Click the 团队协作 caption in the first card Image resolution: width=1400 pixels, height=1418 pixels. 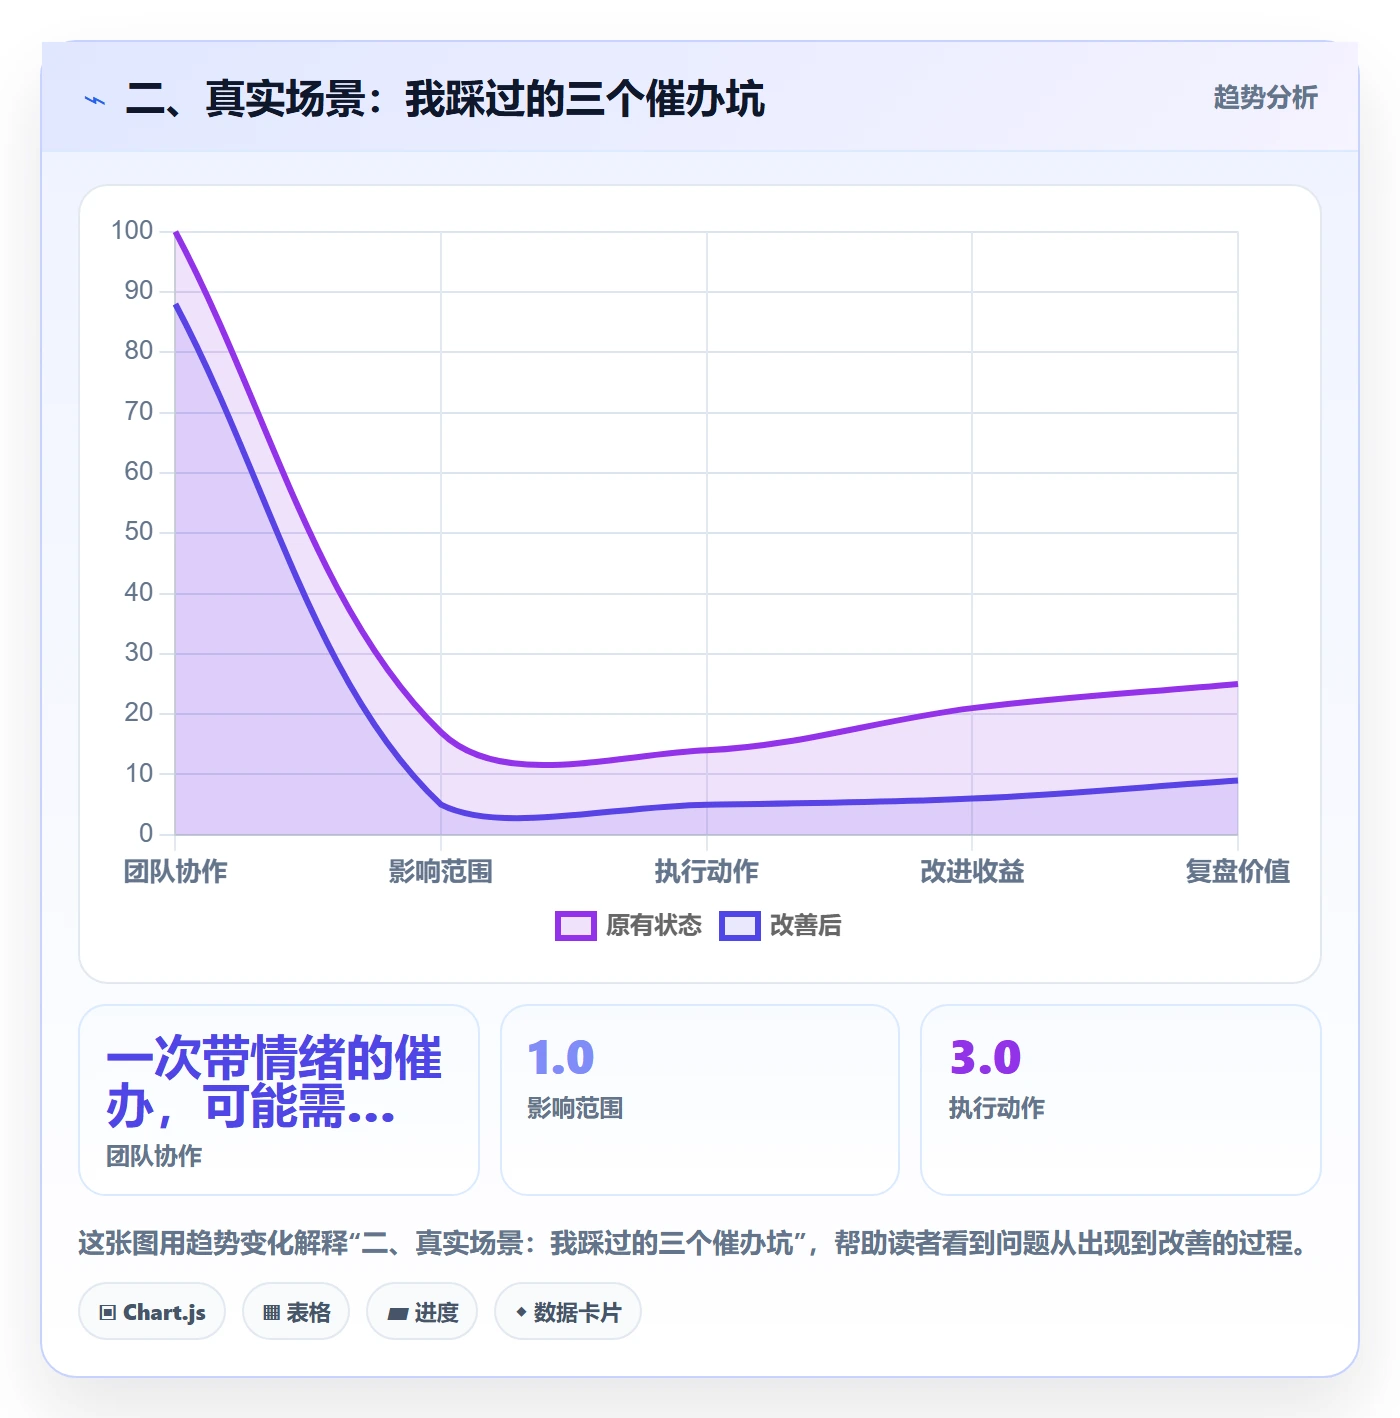[x=154, y=1157]
